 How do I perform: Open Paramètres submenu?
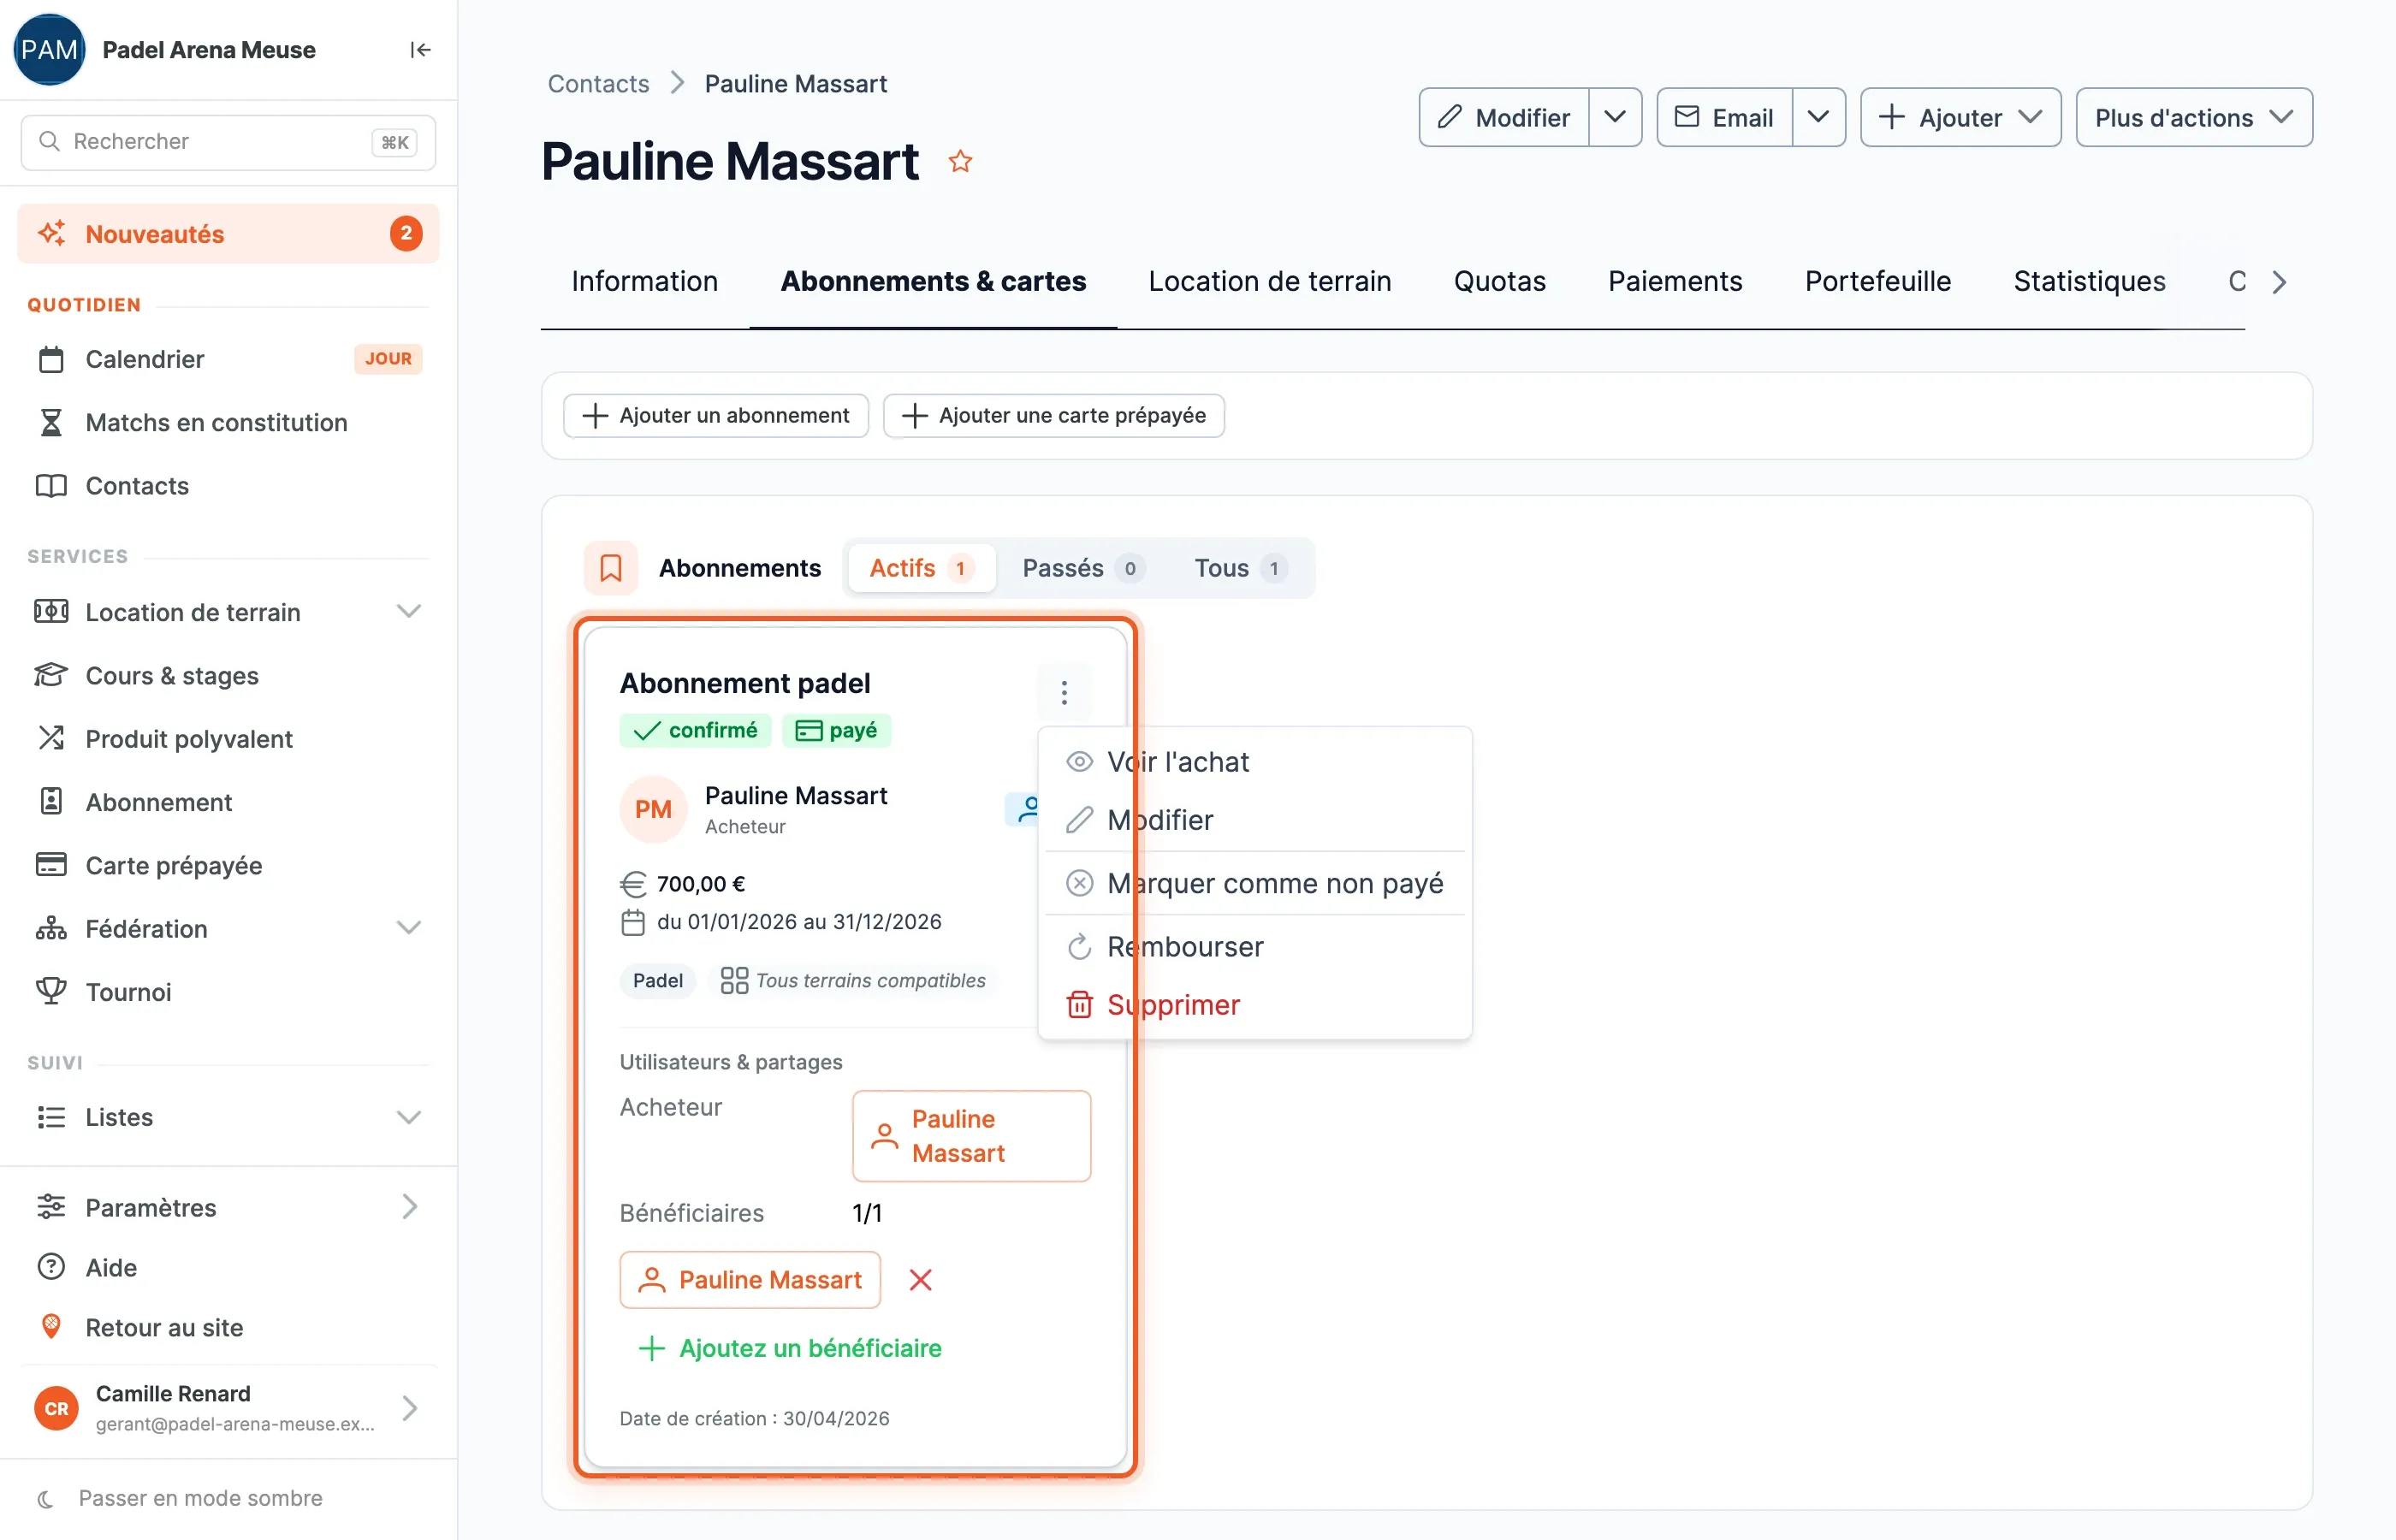pyautogui.click(x=229, y=1207)
